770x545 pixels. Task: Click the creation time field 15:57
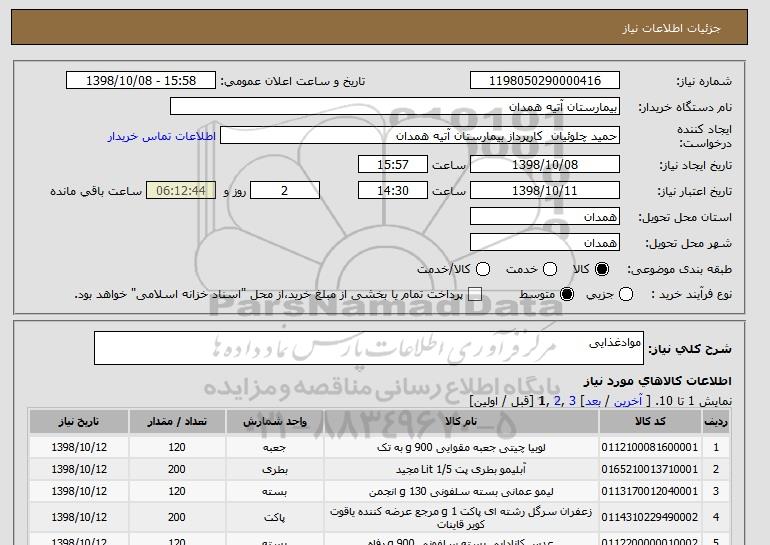393,164
